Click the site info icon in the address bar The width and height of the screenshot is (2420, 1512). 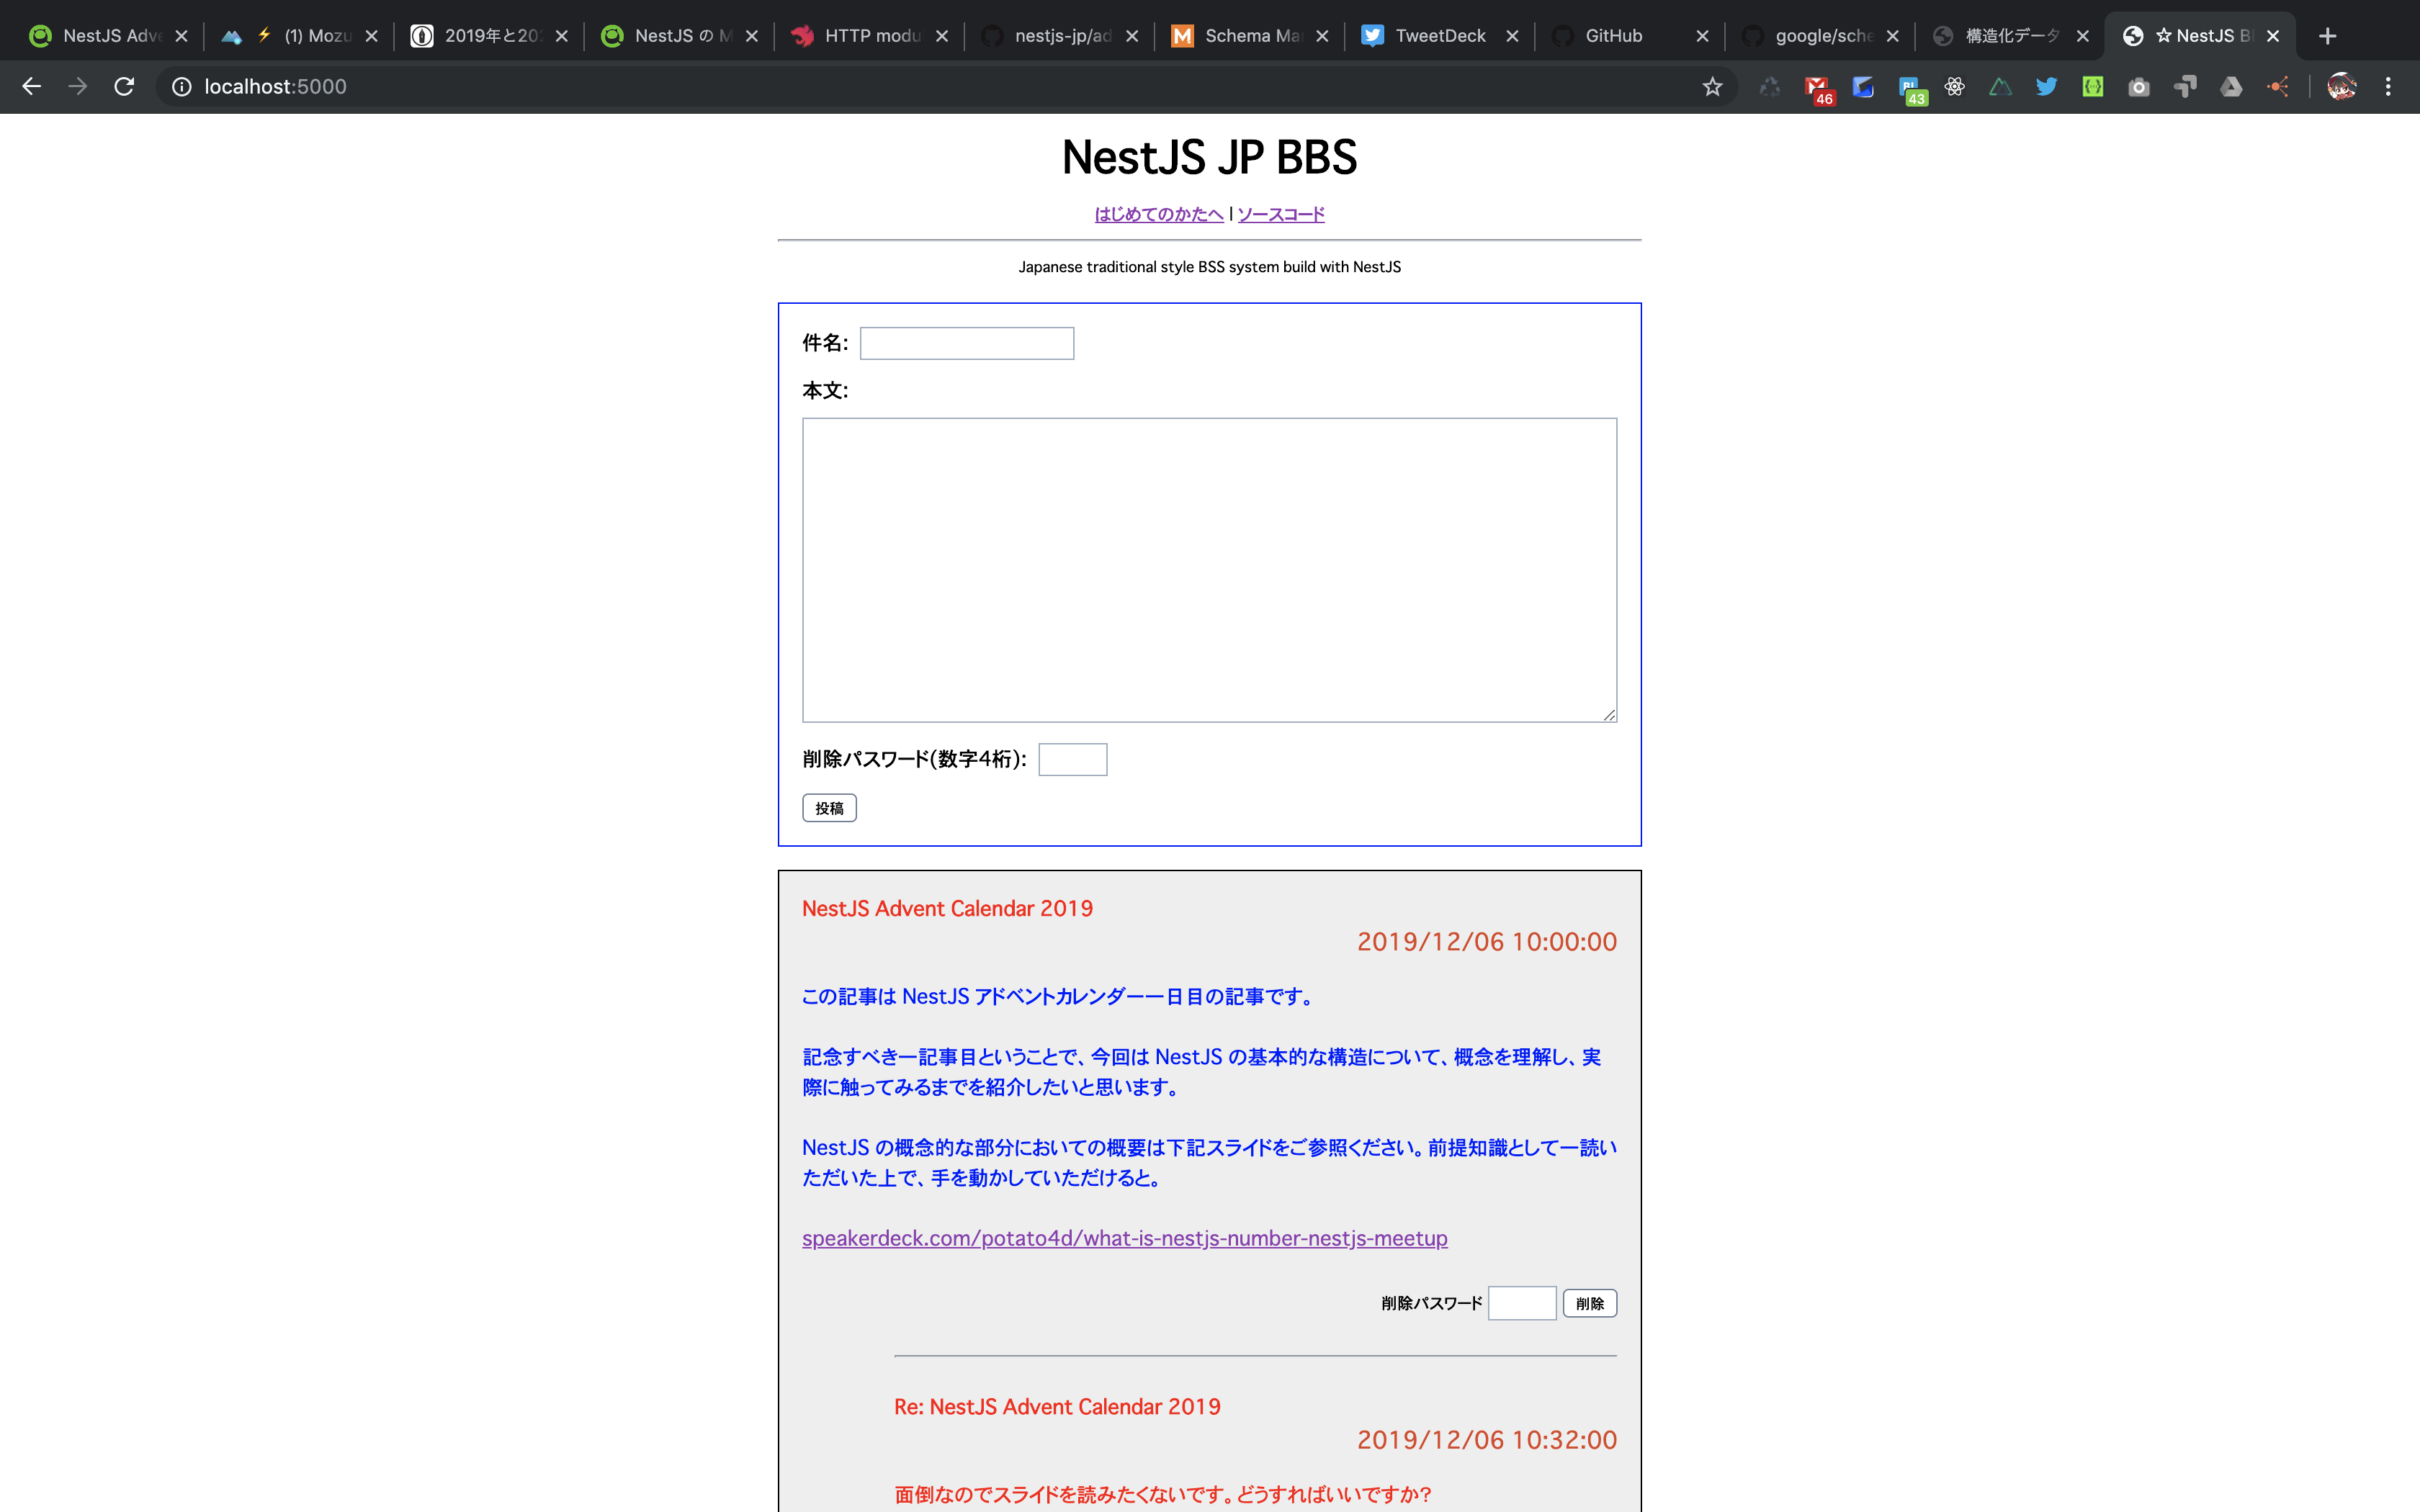tap(181, 86)
